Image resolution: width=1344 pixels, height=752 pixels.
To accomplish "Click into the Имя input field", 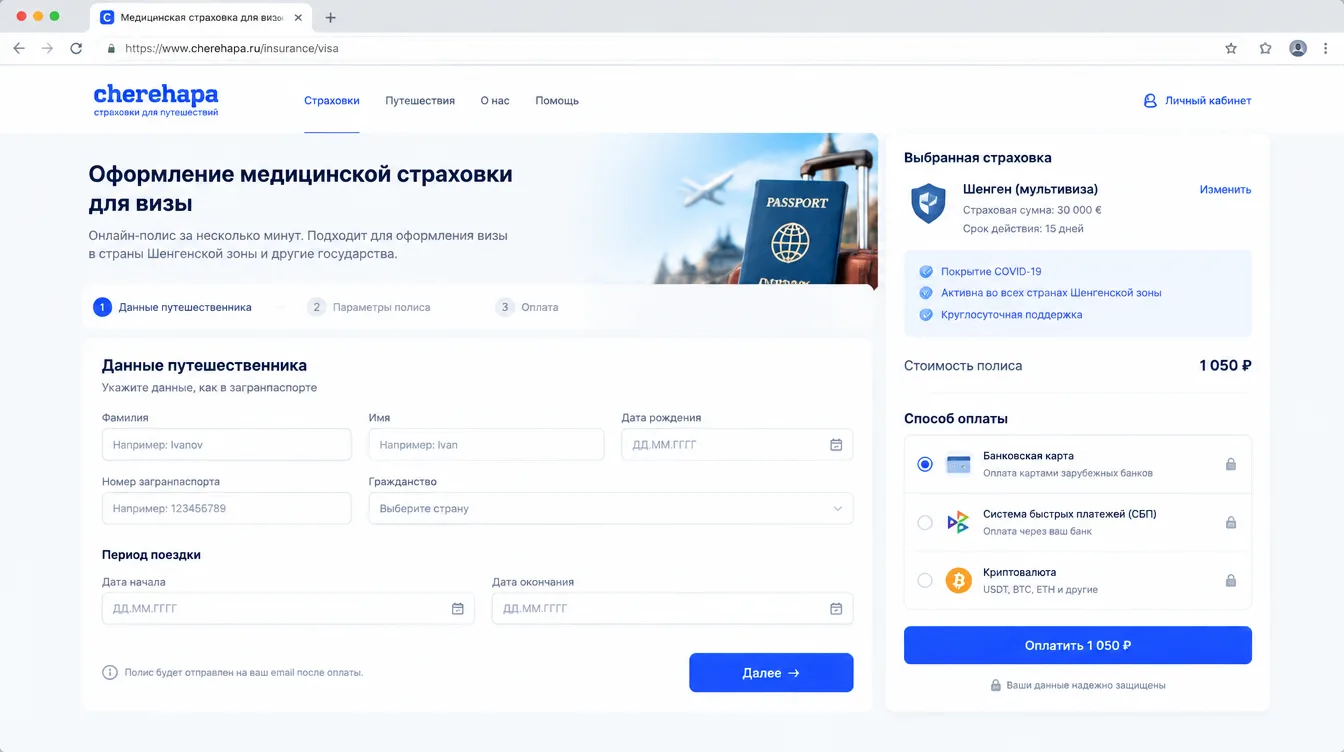I will pyautogui.click(x=486, y=445).
